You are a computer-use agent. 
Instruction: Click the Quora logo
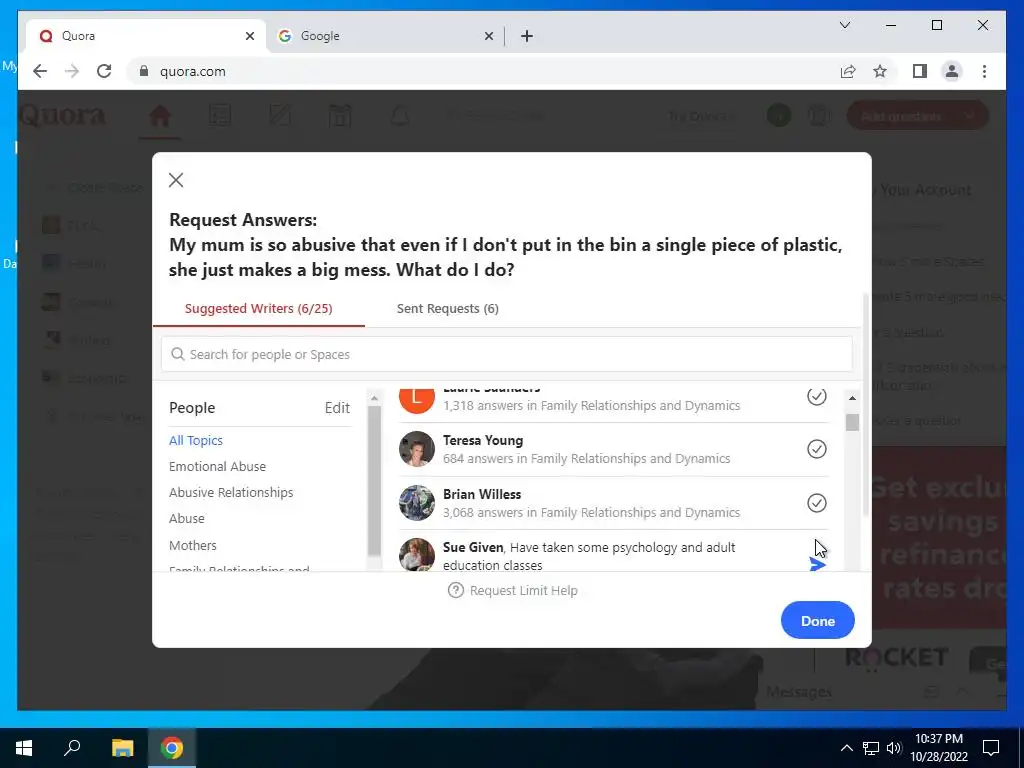(x=62, y=116)
